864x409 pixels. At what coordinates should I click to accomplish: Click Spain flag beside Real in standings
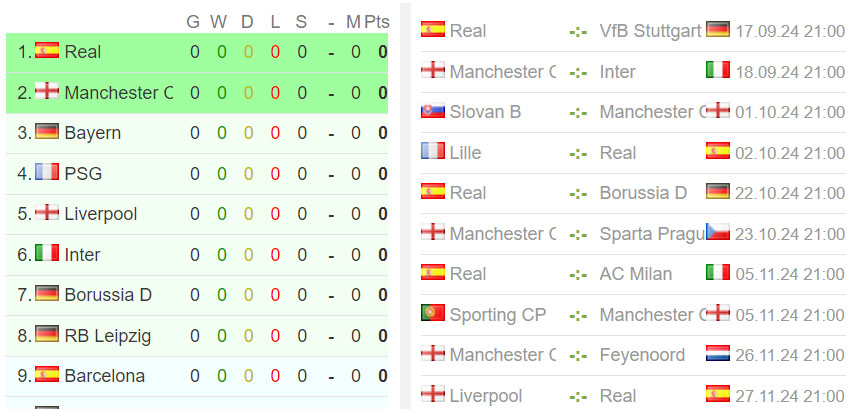tap(47, 50)
